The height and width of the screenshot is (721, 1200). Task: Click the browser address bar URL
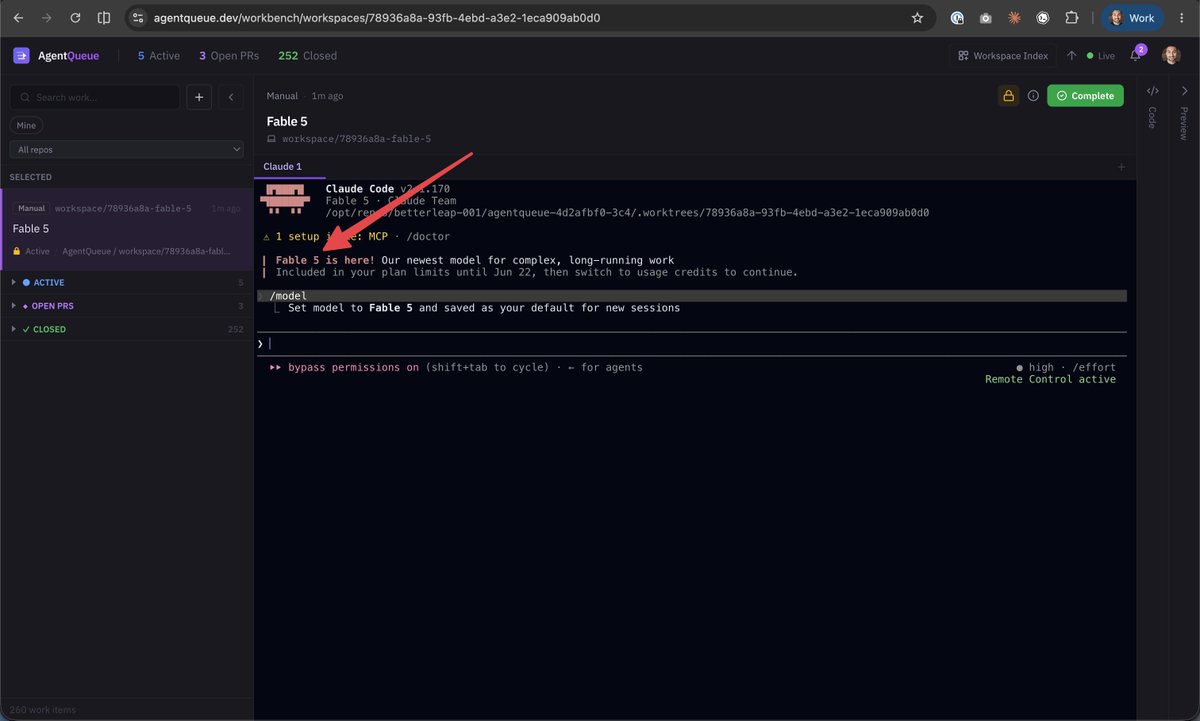pos(377,18)
